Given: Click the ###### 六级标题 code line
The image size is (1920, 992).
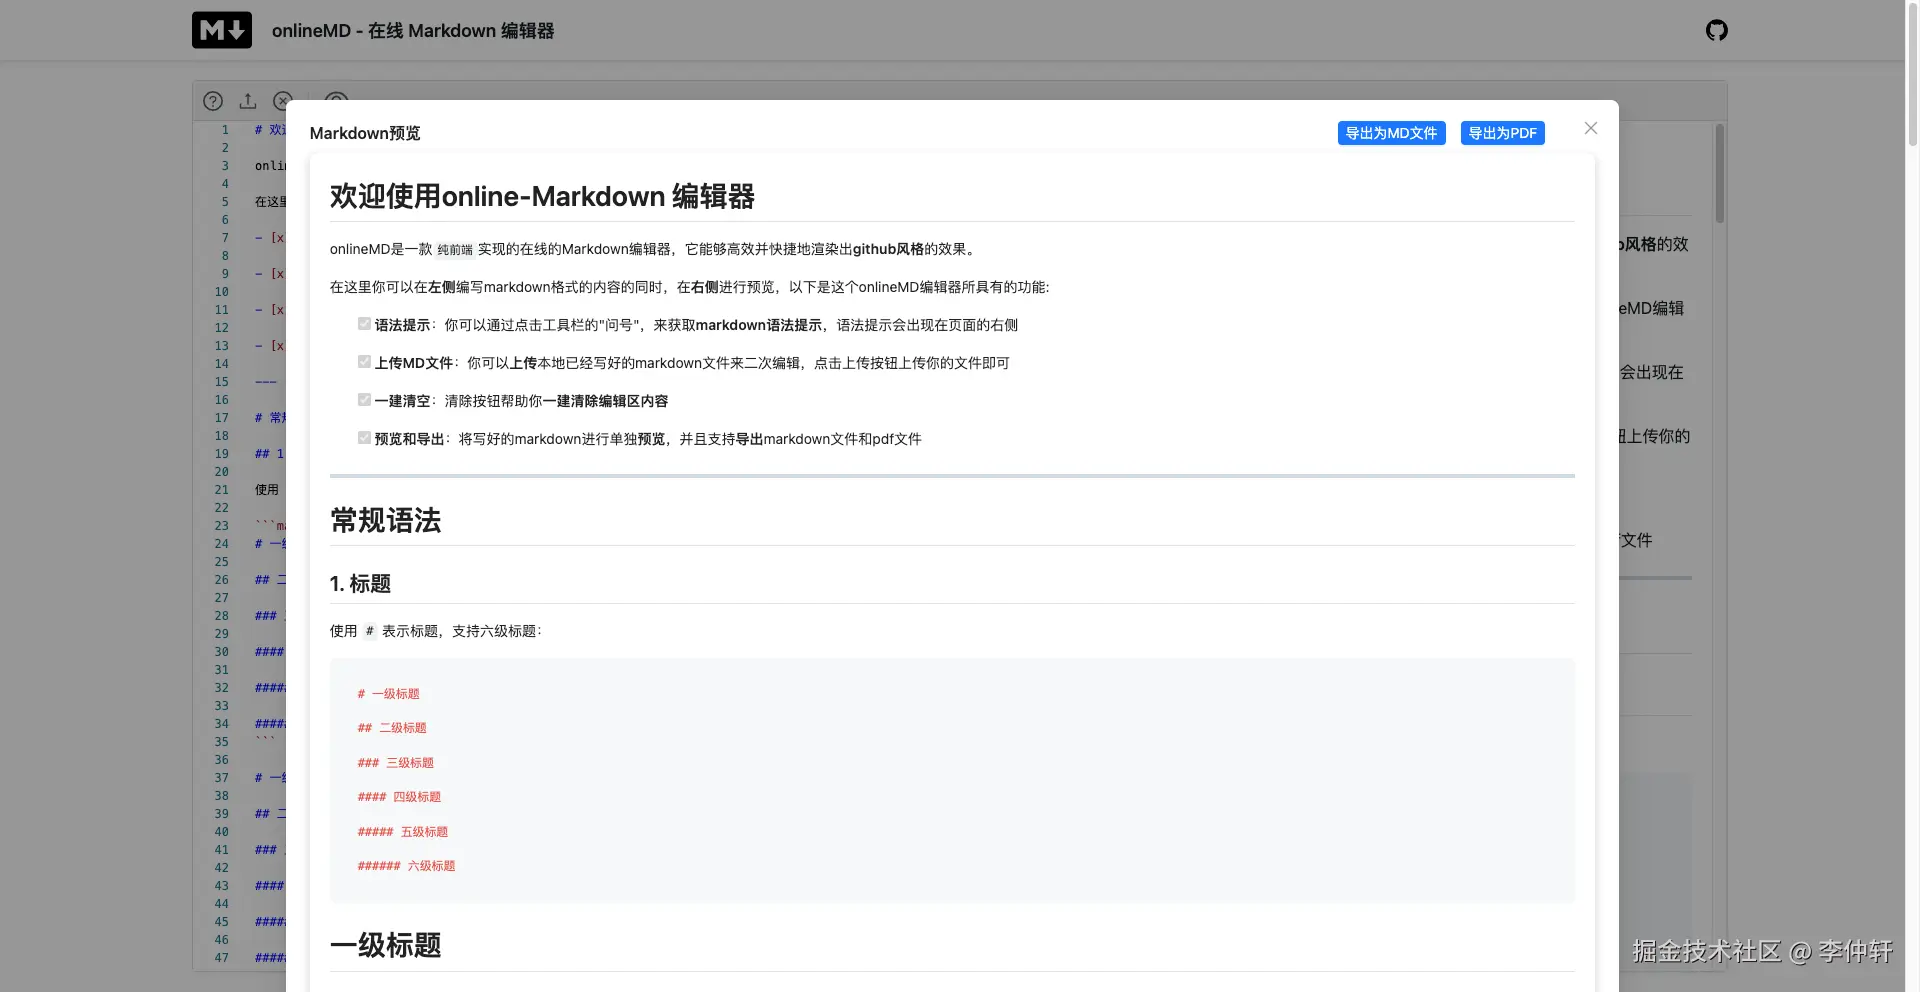Looking at the screenshot, I should [406, 866].
